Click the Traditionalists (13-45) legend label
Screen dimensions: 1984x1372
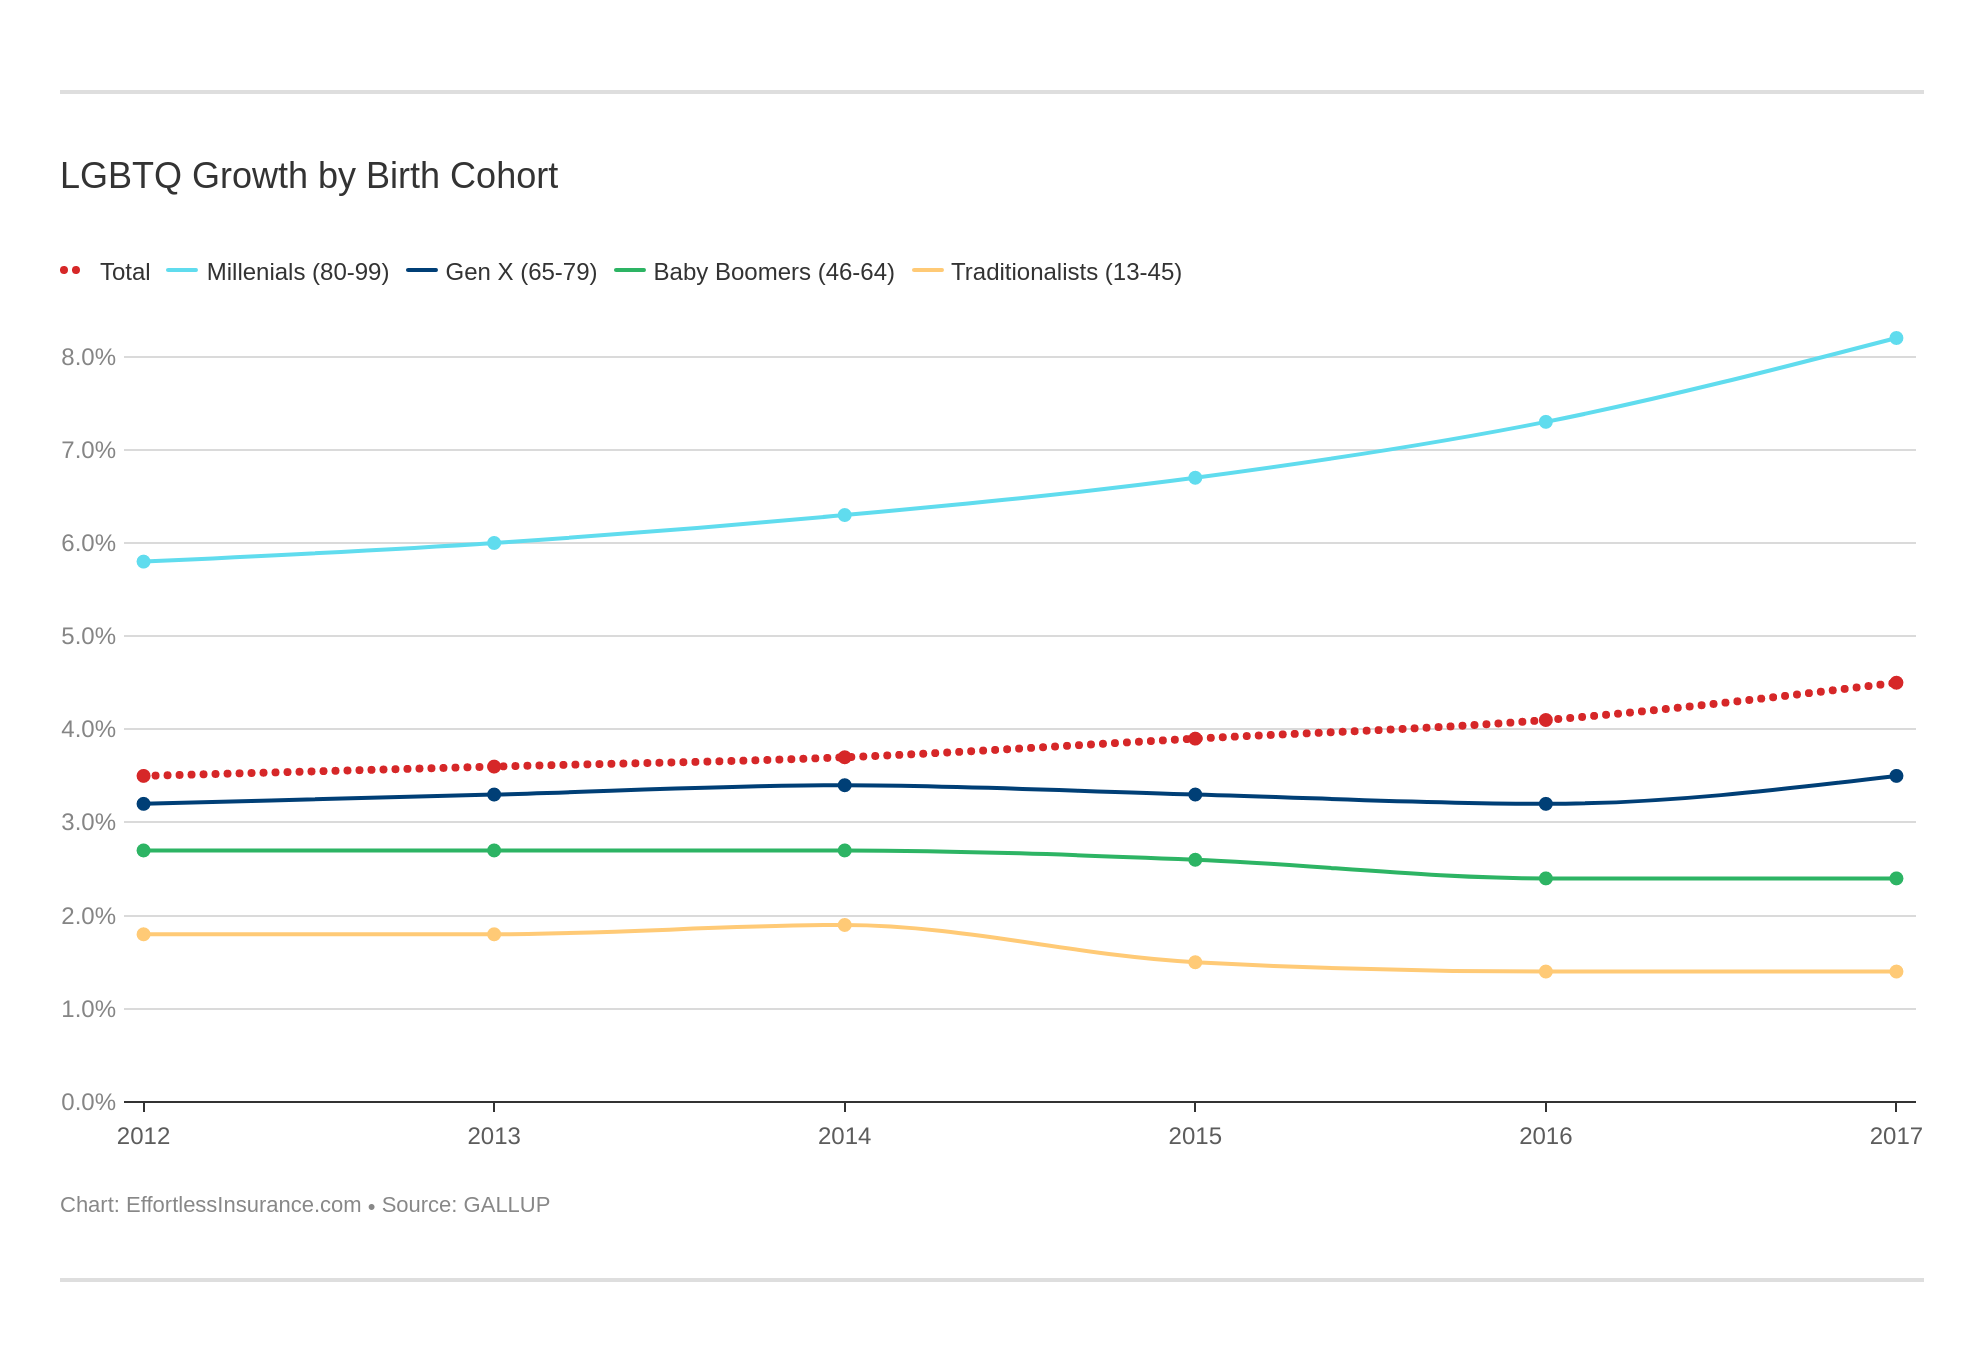(1066, 272)
